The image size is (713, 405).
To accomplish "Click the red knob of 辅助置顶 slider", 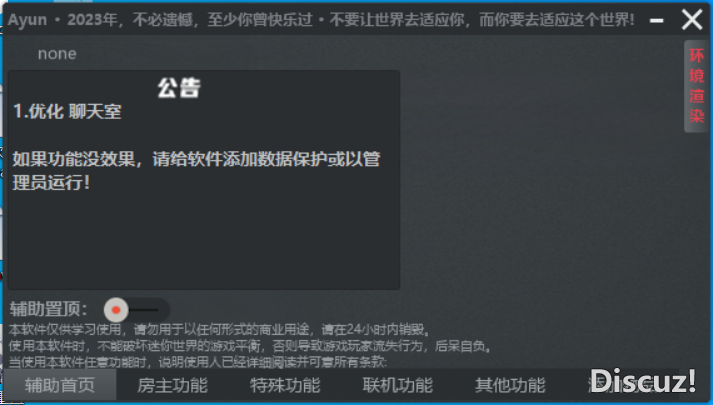I will coord(116,310).
